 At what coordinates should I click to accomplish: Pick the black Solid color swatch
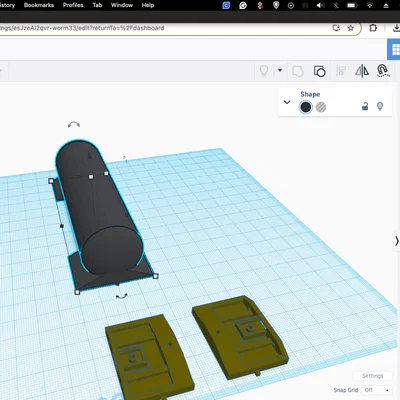coord(306,107)
